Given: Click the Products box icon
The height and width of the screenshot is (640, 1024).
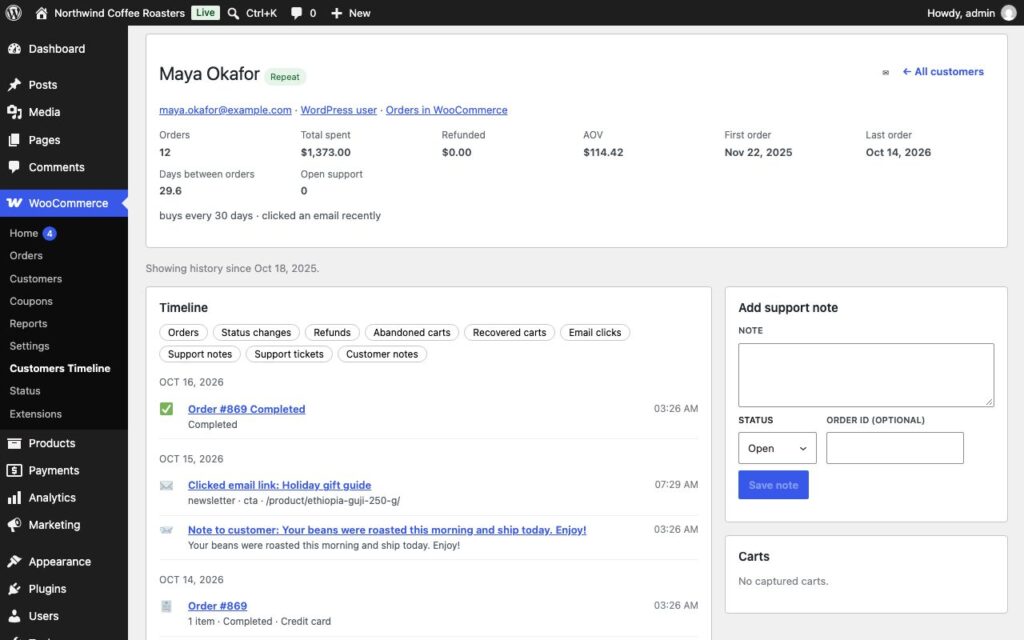Looking at the screenshot, I should coord(14,443).
